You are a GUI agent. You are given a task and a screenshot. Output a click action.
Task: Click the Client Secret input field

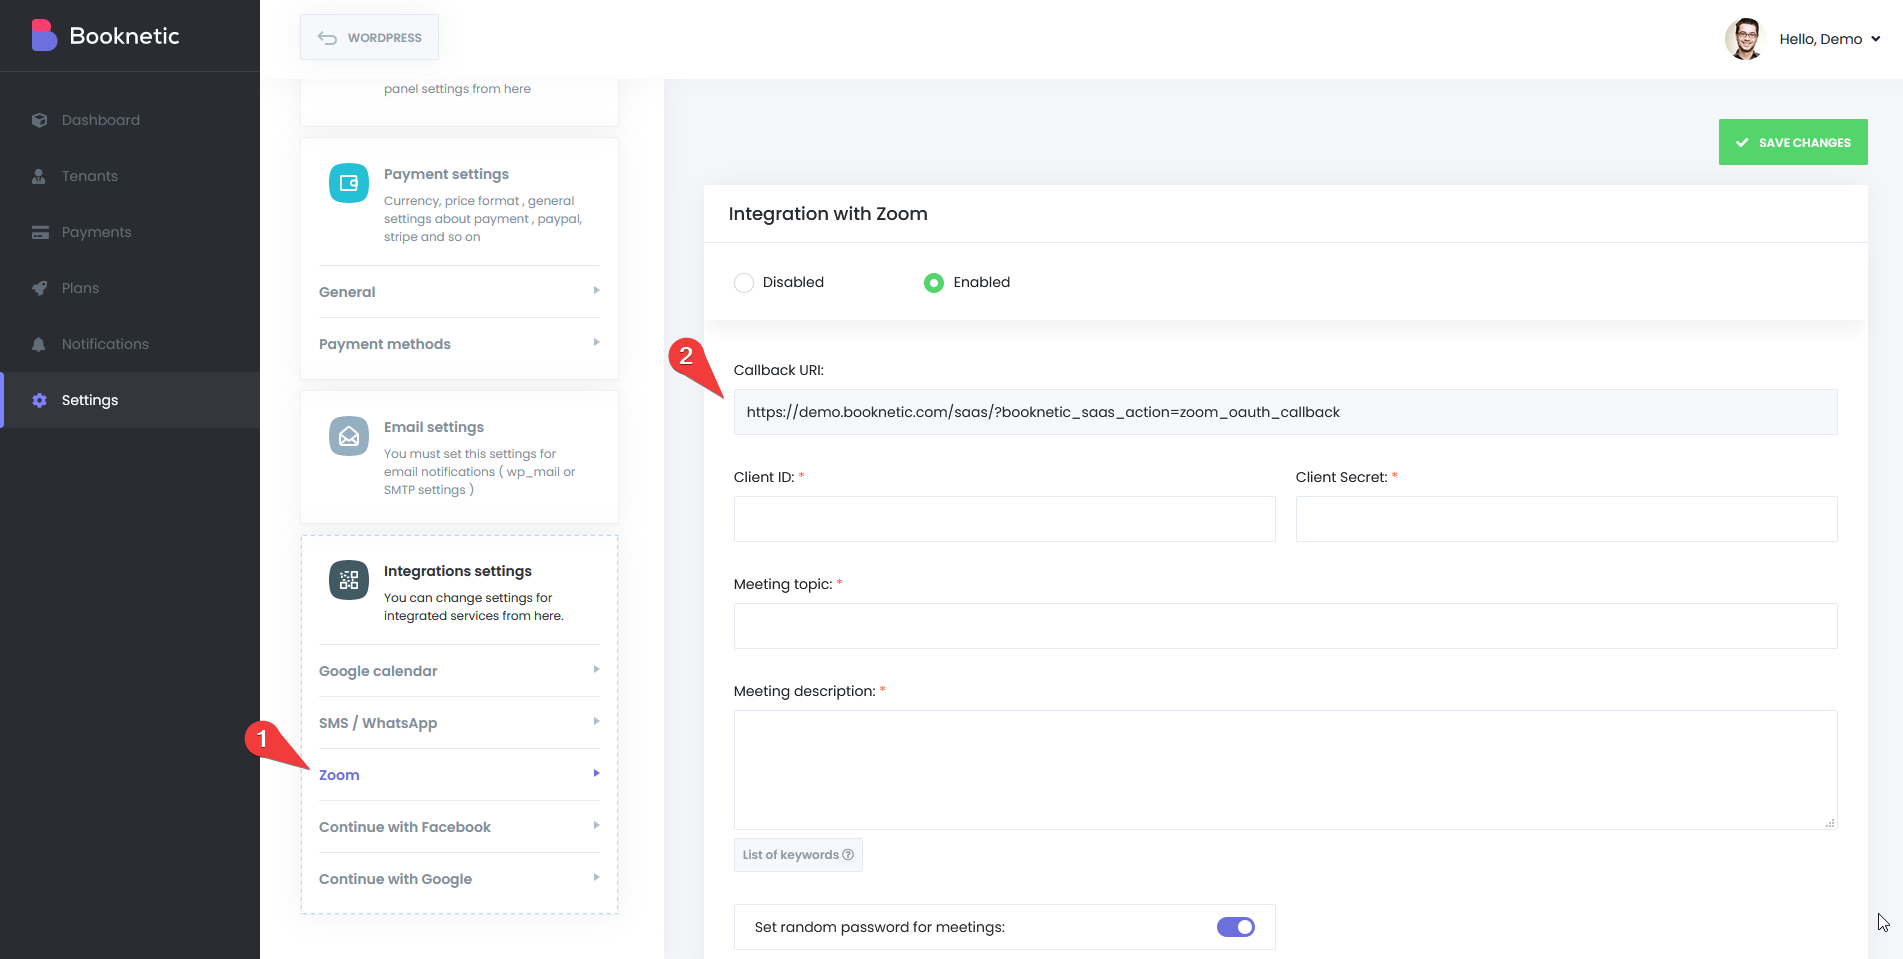coord(1566,519)
